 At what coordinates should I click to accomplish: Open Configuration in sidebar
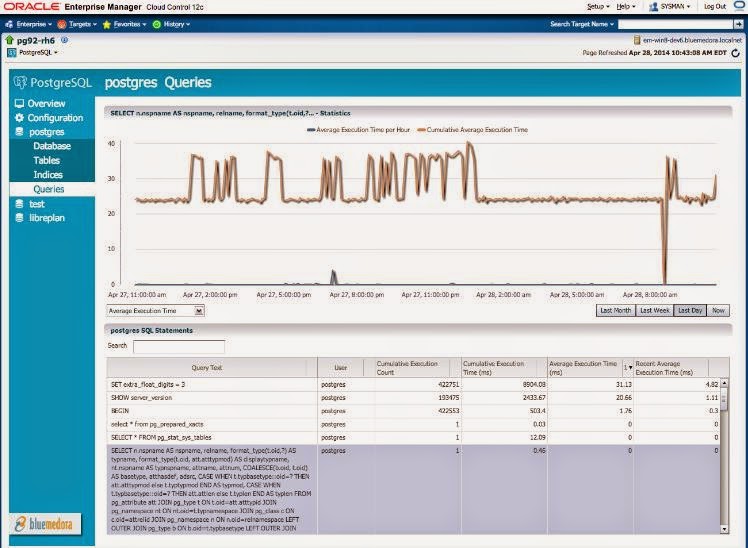55,118
